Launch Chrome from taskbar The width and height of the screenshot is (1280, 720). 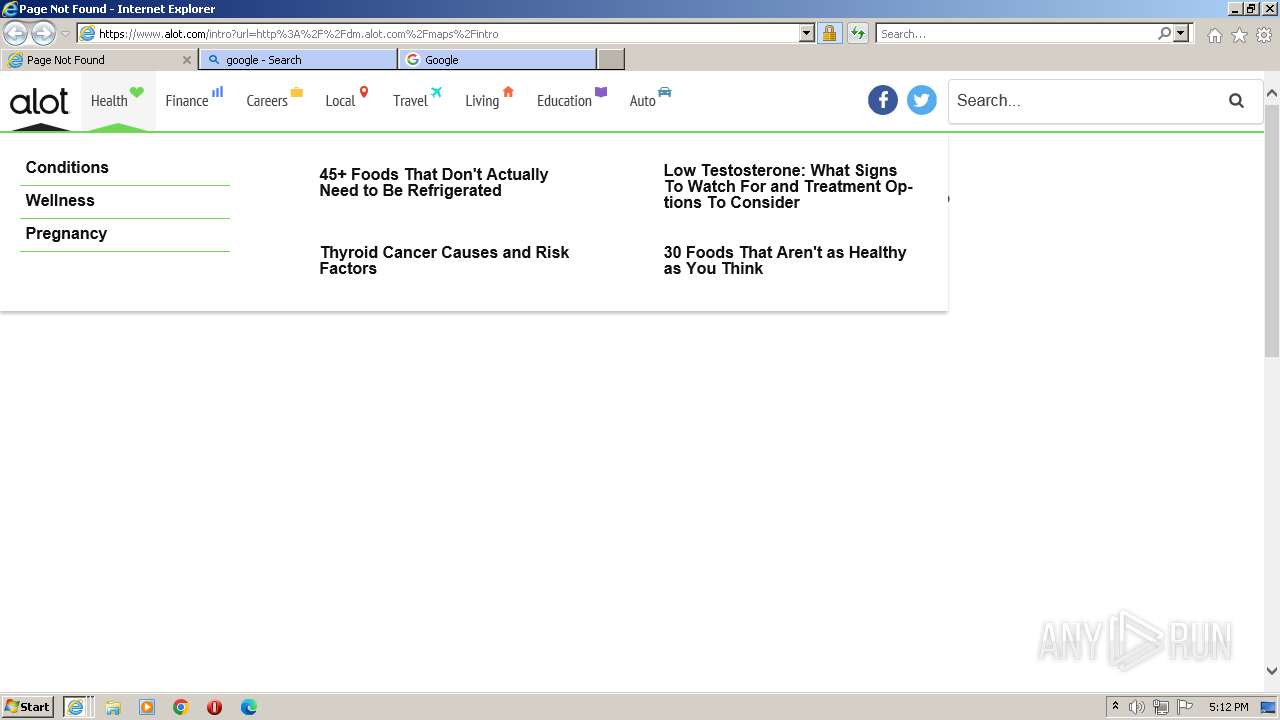click(x=181, y=707)
